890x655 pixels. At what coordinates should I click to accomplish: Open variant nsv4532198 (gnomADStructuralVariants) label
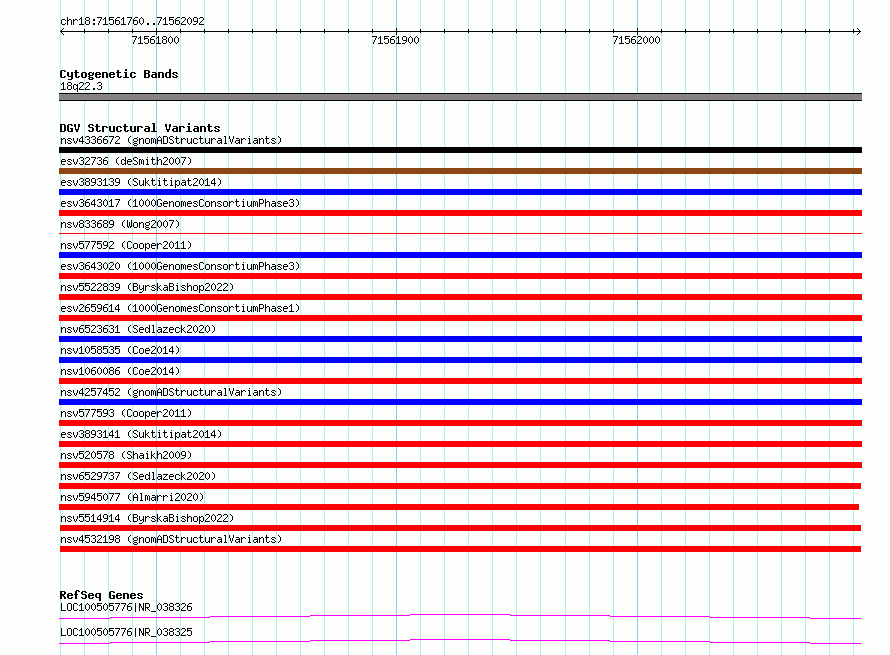171,539
